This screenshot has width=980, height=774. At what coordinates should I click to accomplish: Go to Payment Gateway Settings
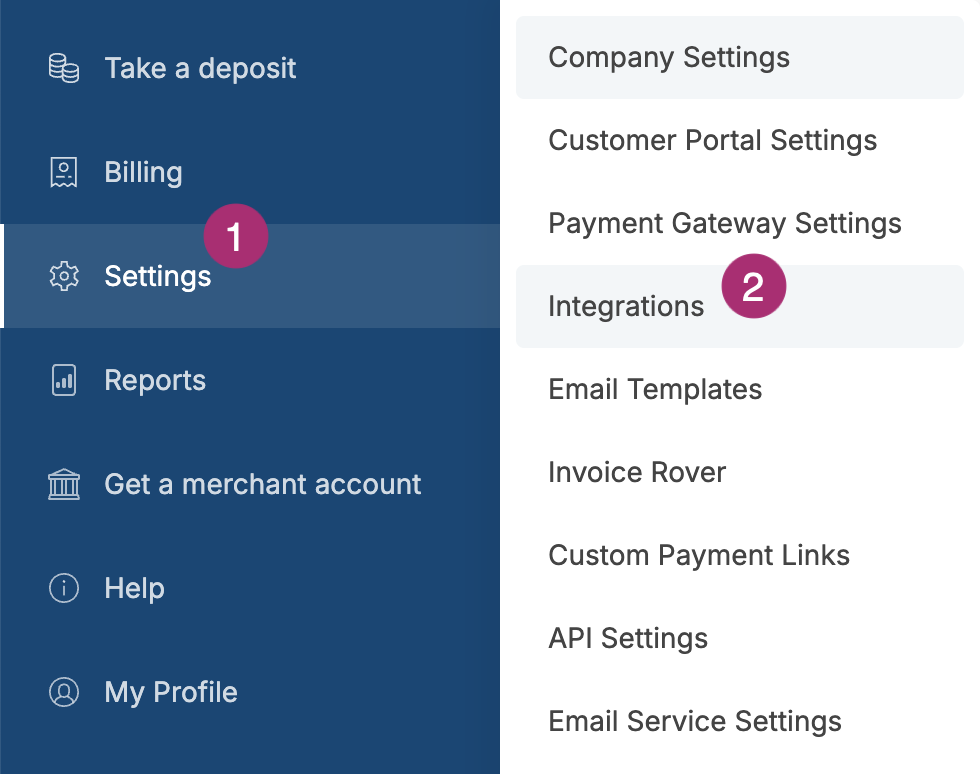(724, 223)
